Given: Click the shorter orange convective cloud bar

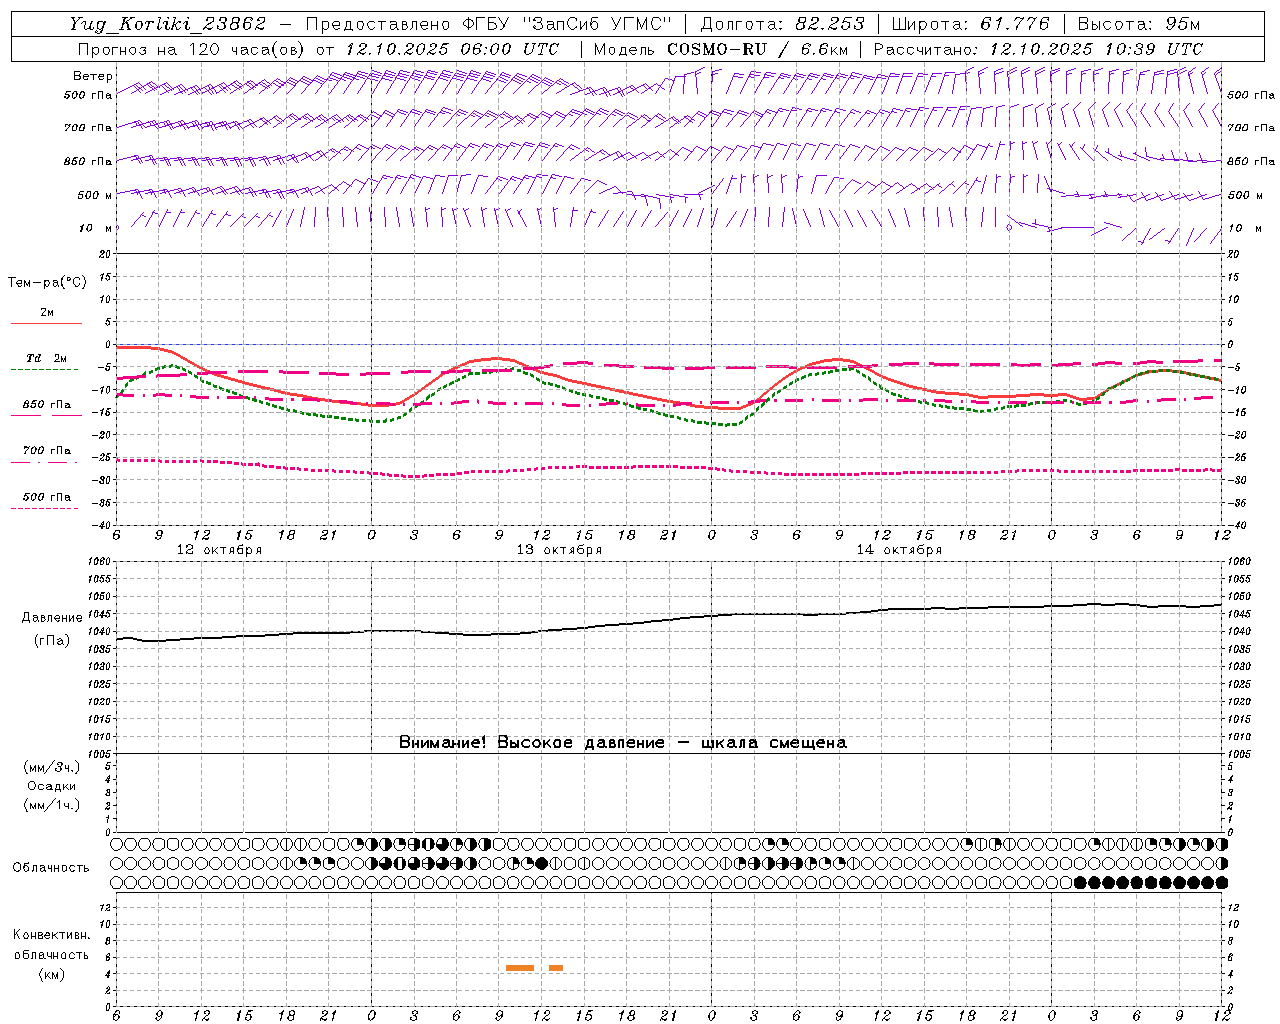Looking at the screenshot, I should pos(556,968).
